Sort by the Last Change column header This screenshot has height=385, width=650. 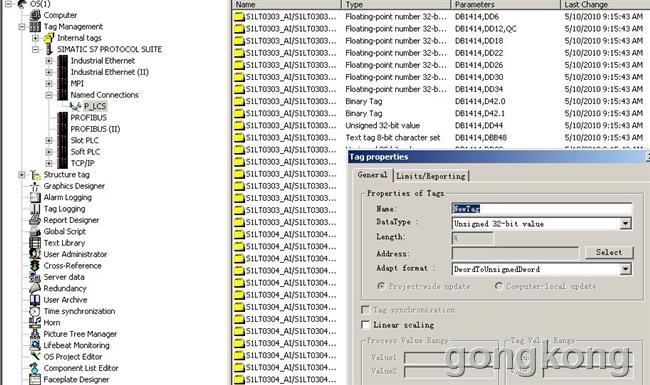(605, 5)
